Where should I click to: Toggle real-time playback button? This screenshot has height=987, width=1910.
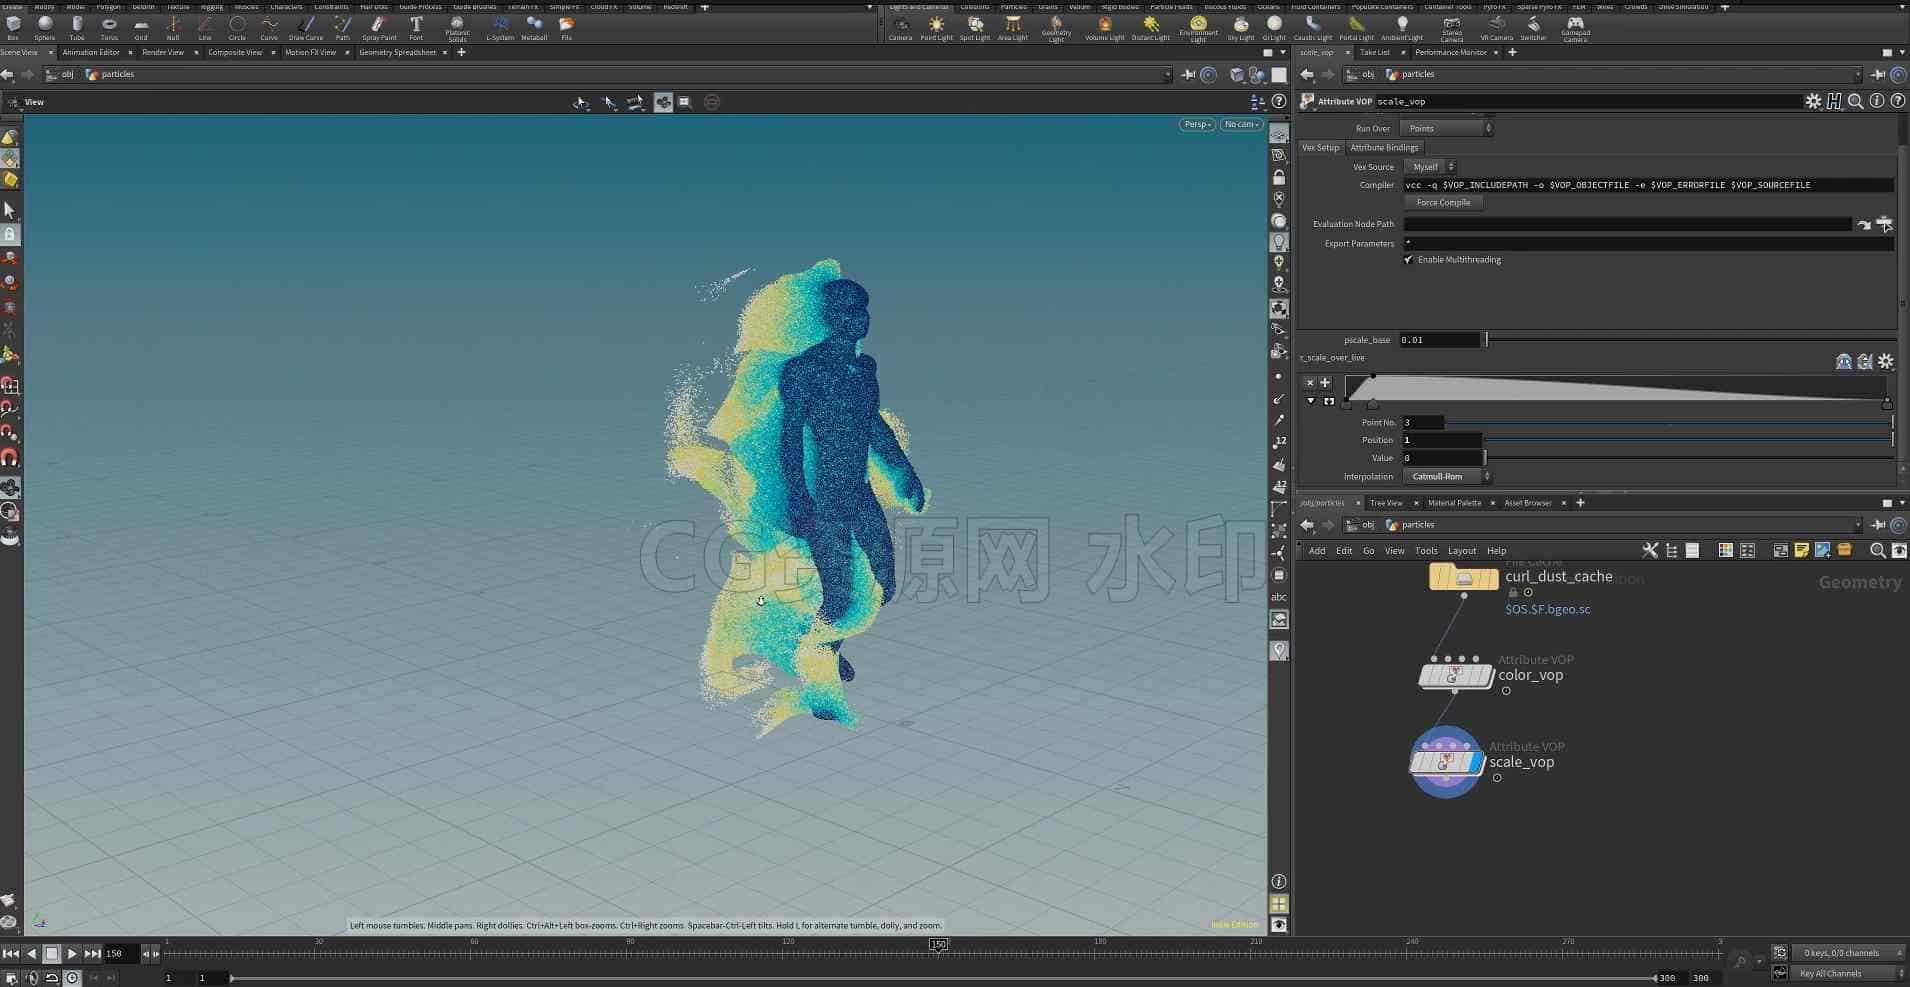pos(72,977)
